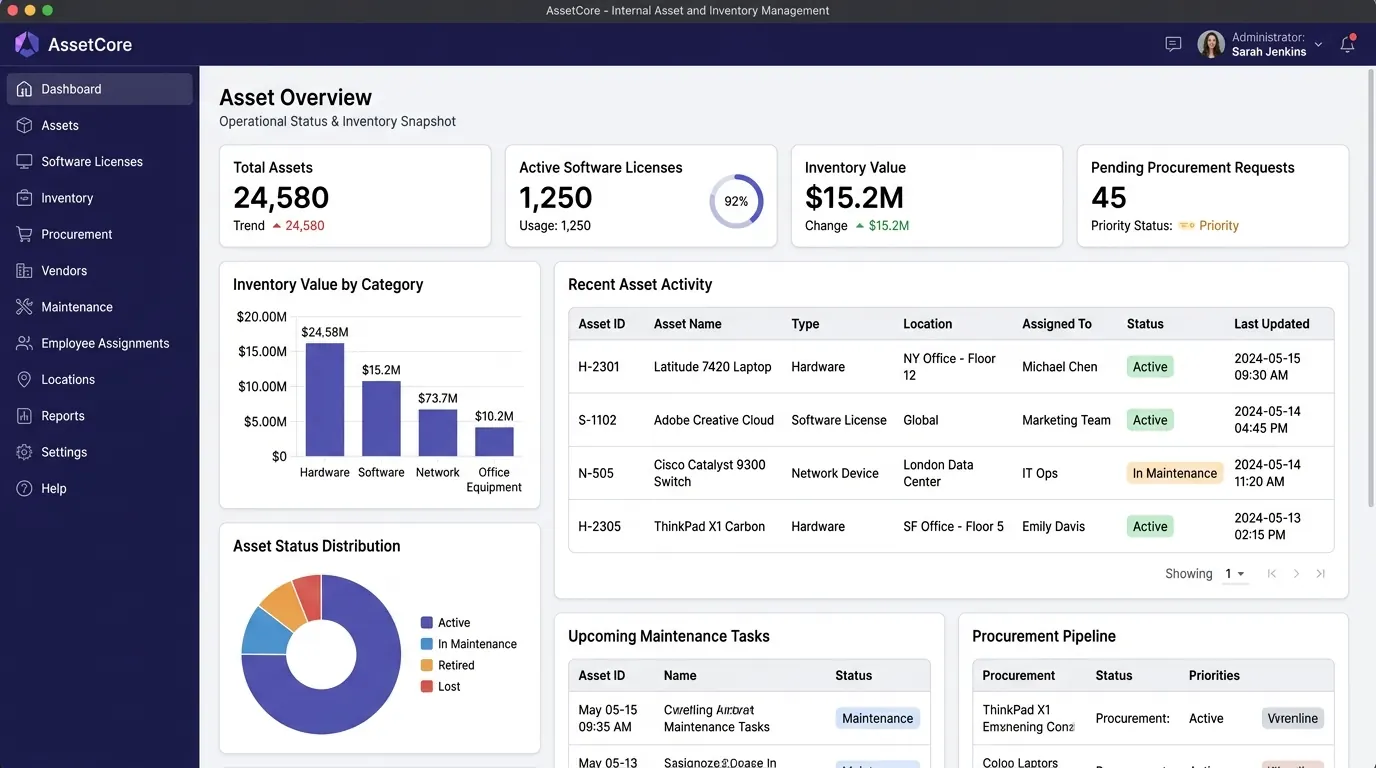Sort by the Last Updated column header

(1271, 324)
